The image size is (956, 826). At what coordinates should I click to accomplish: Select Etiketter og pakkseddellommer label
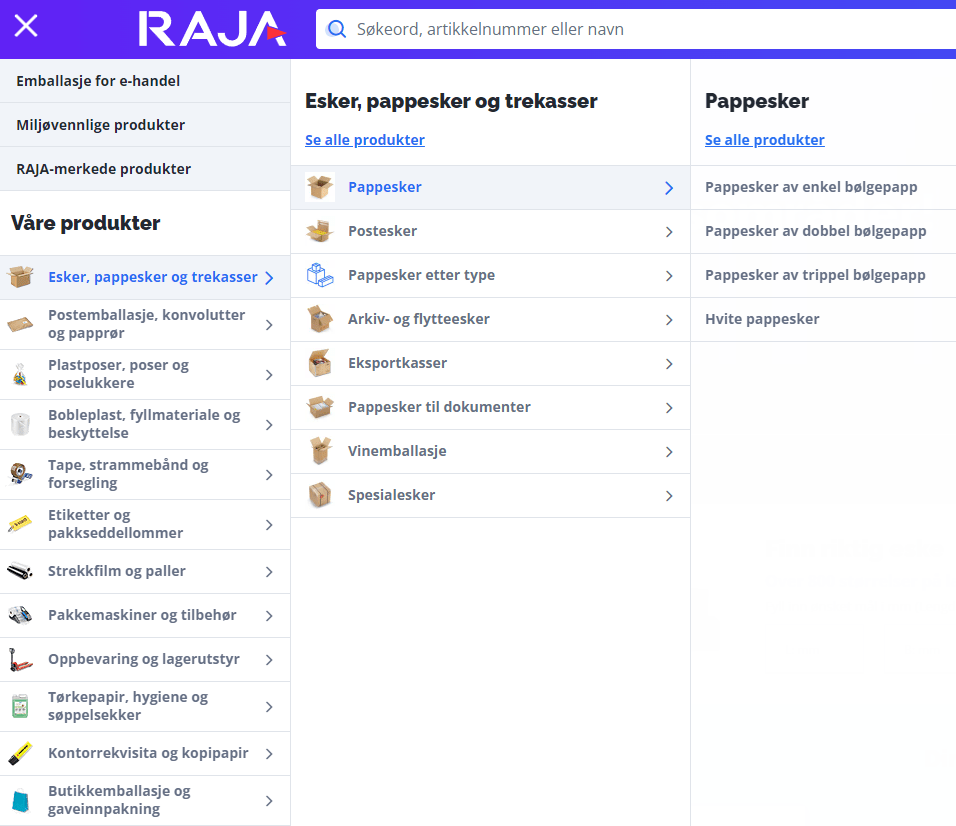point(115,524)
